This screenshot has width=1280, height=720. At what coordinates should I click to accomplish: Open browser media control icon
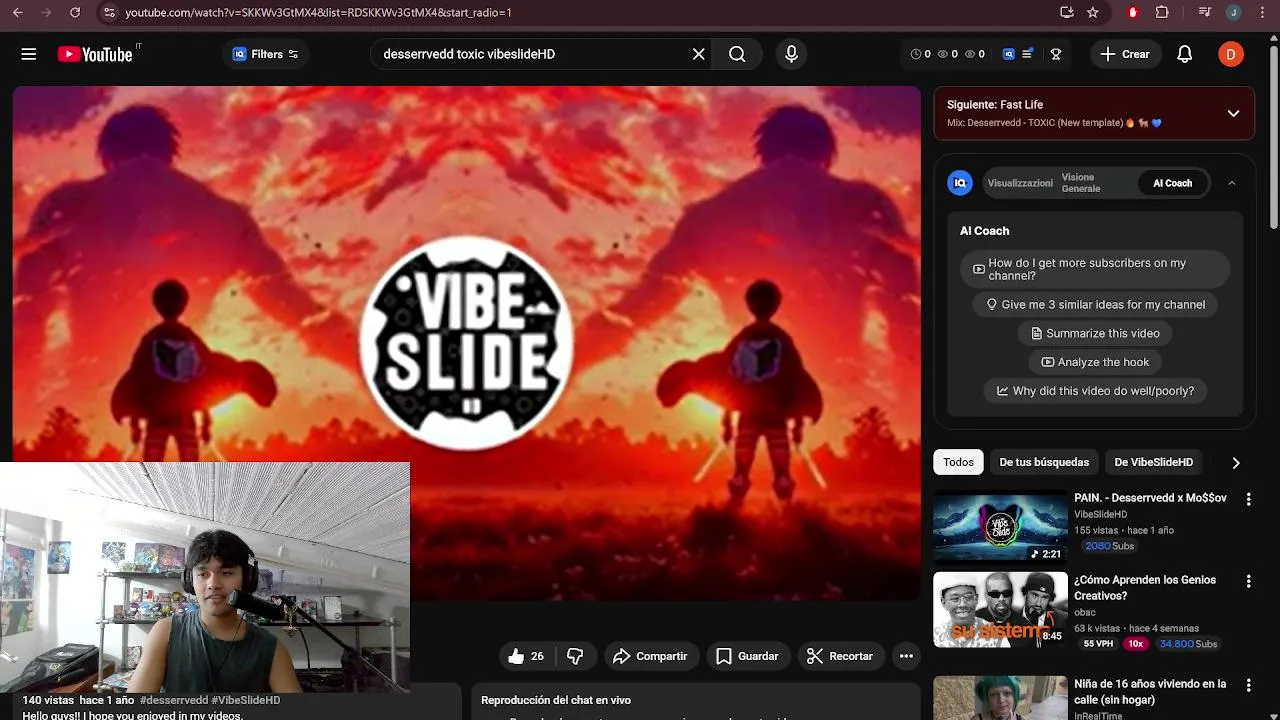1205,12
